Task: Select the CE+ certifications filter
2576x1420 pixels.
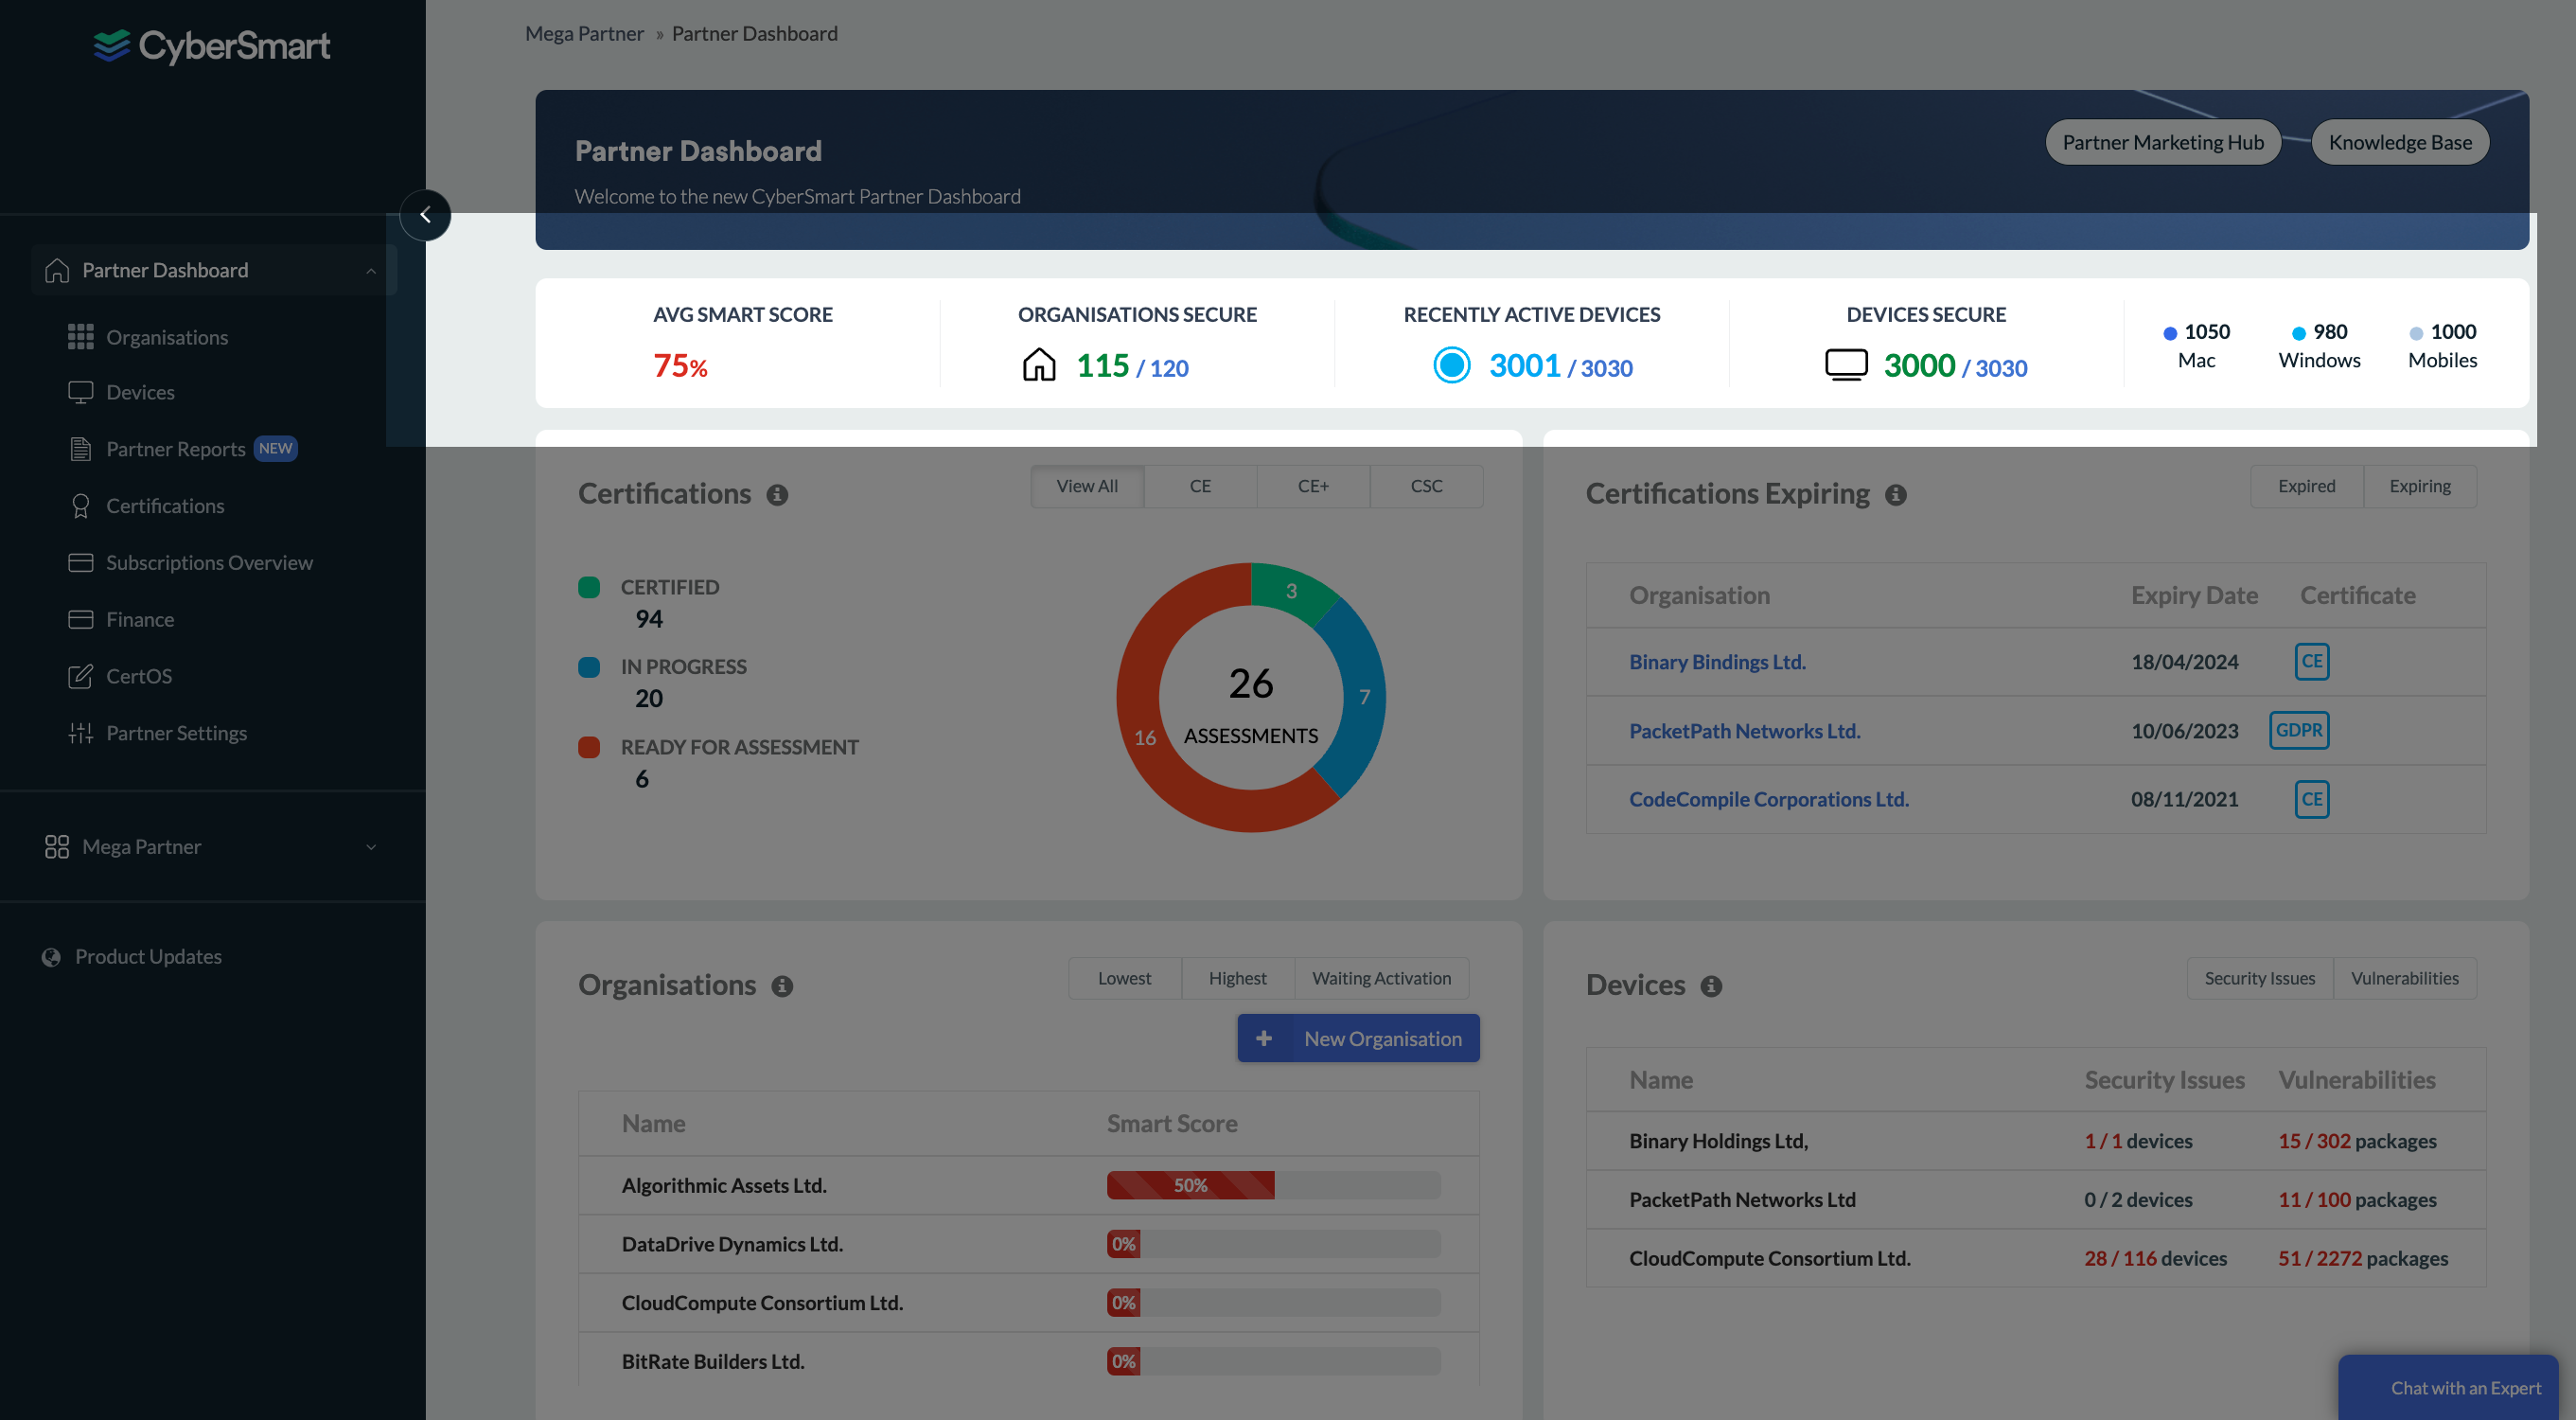Action: [1313, 486]
